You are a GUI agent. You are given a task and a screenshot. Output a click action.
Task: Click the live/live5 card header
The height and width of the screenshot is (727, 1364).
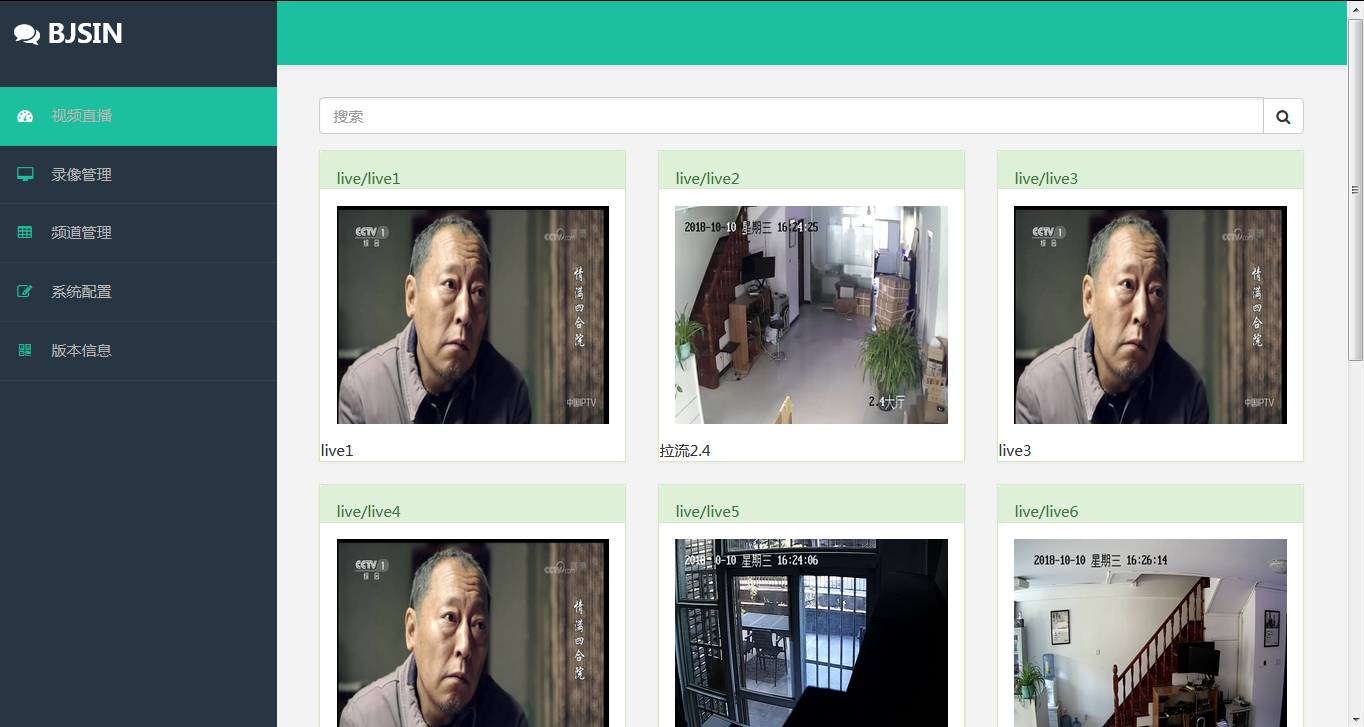(x=811, y=504)
